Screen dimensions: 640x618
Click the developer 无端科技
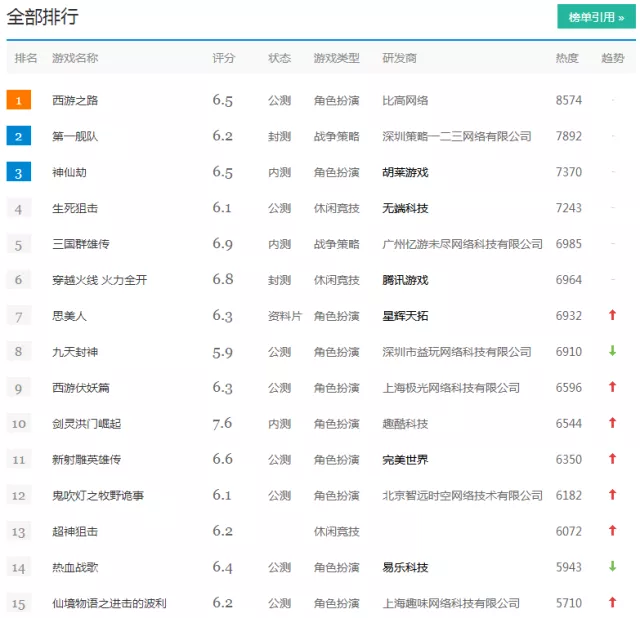click(x=405, y=208)
